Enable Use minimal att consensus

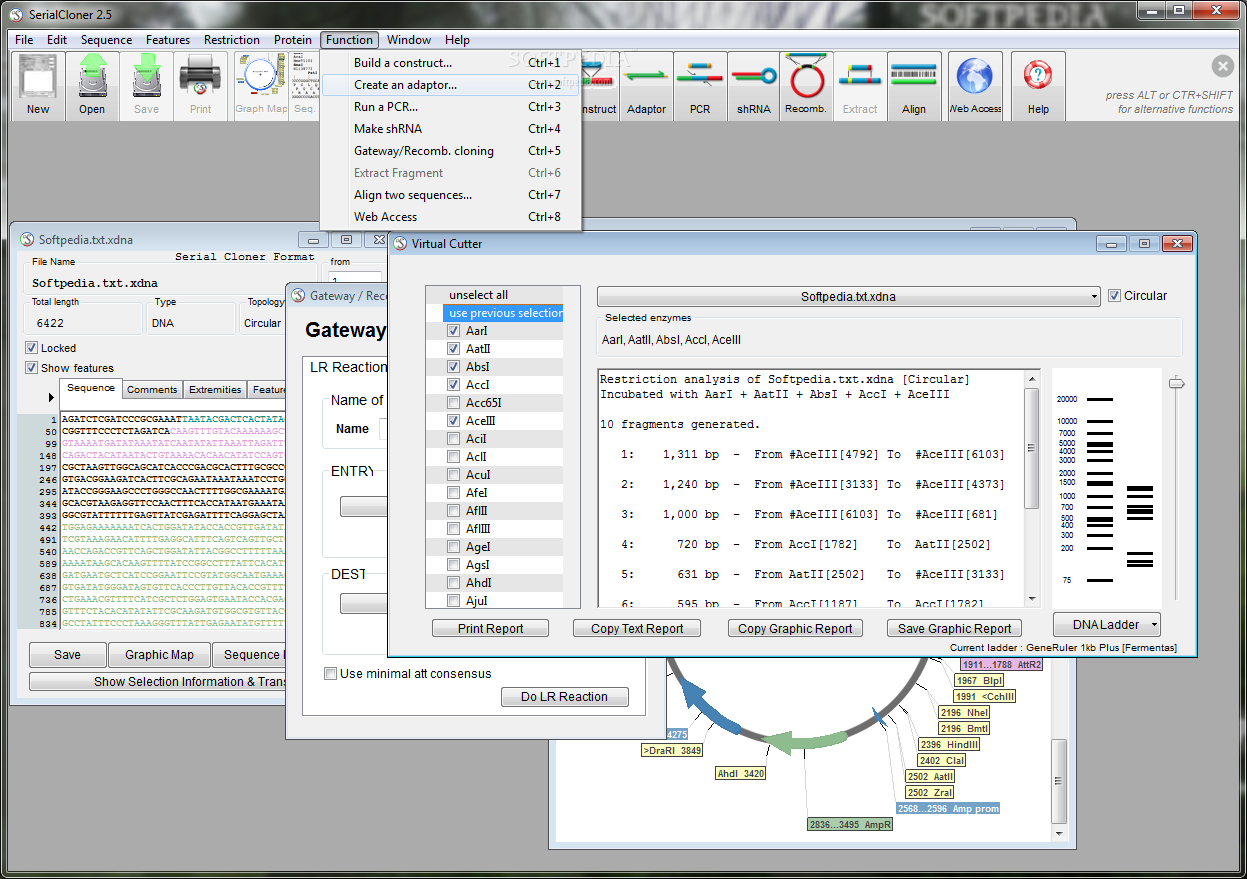point(331,673)
